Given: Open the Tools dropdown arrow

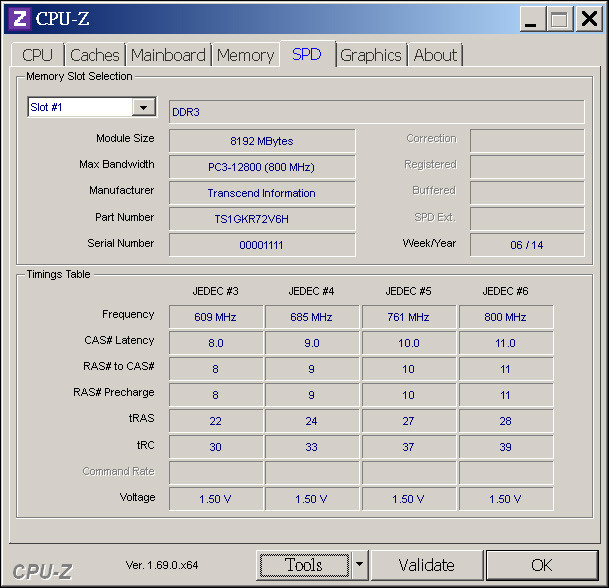Looking at the screenshot, I should [x=360, y=565].
